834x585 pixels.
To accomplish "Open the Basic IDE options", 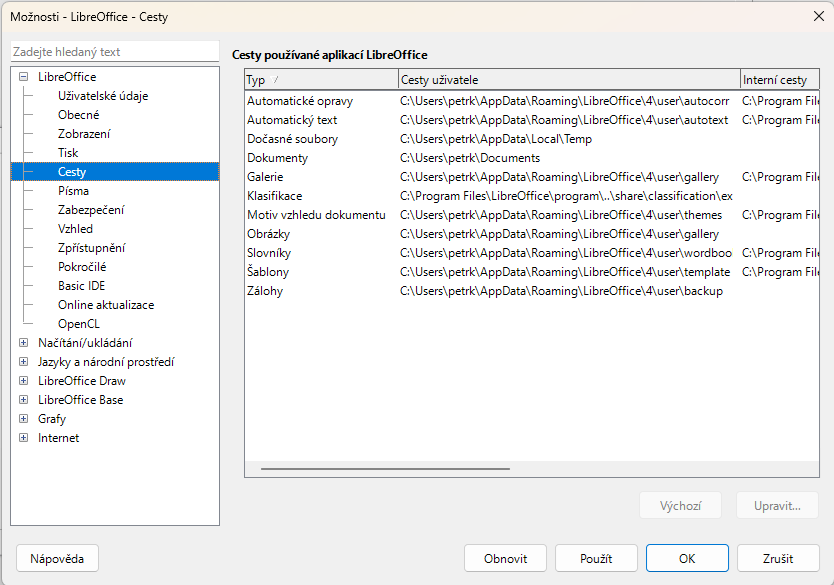I will click(81, 286).
